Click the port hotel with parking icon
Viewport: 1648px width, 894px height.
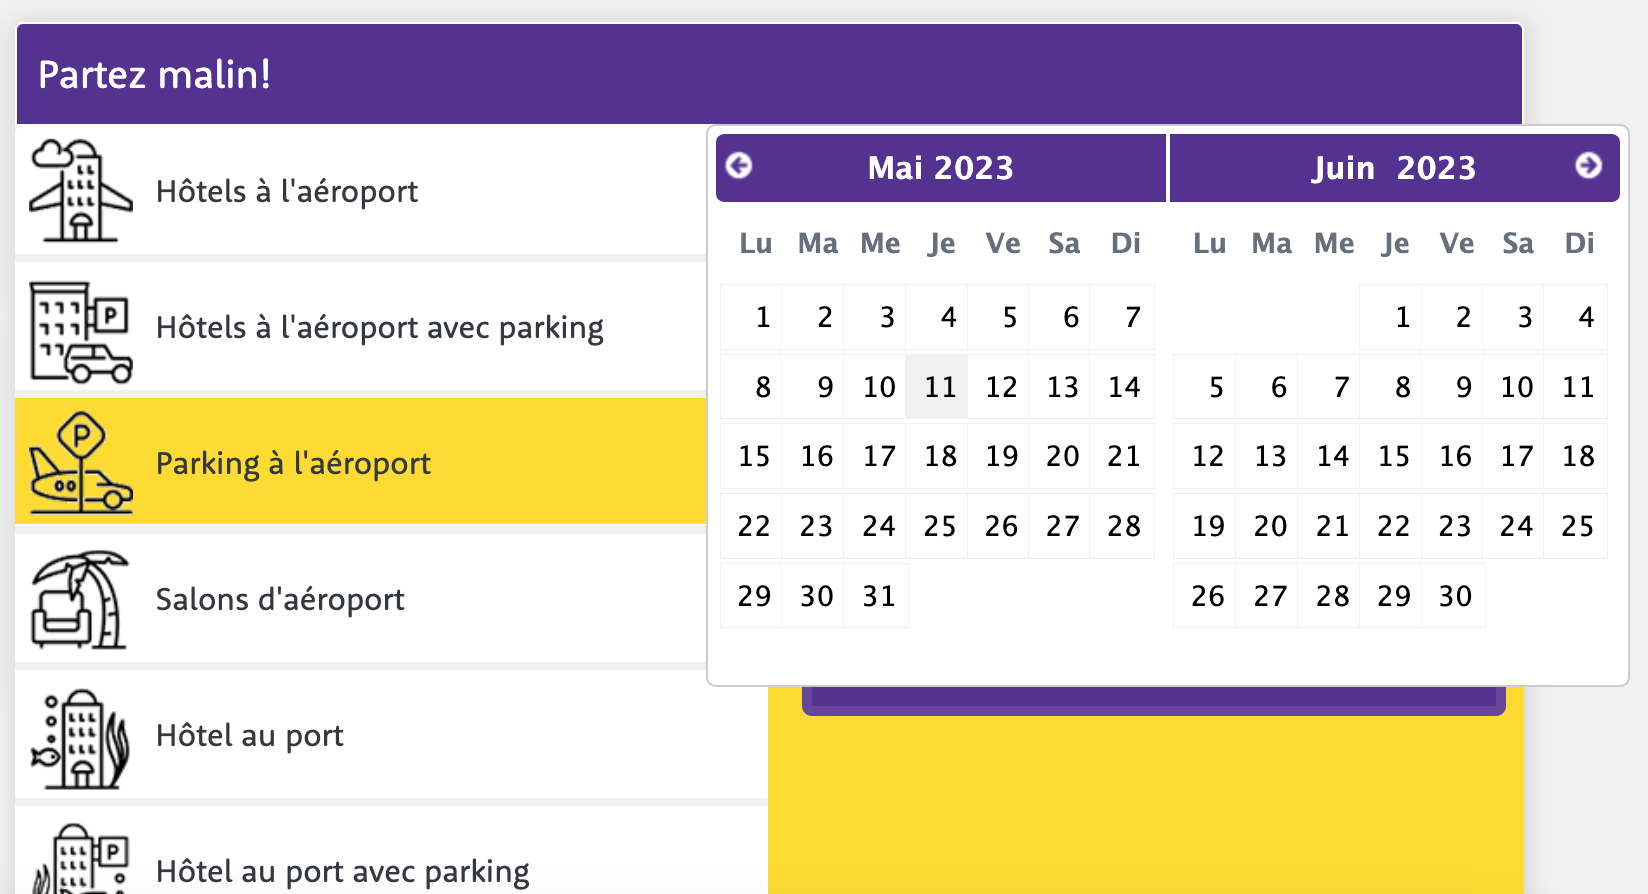click(x=80, y=860)
